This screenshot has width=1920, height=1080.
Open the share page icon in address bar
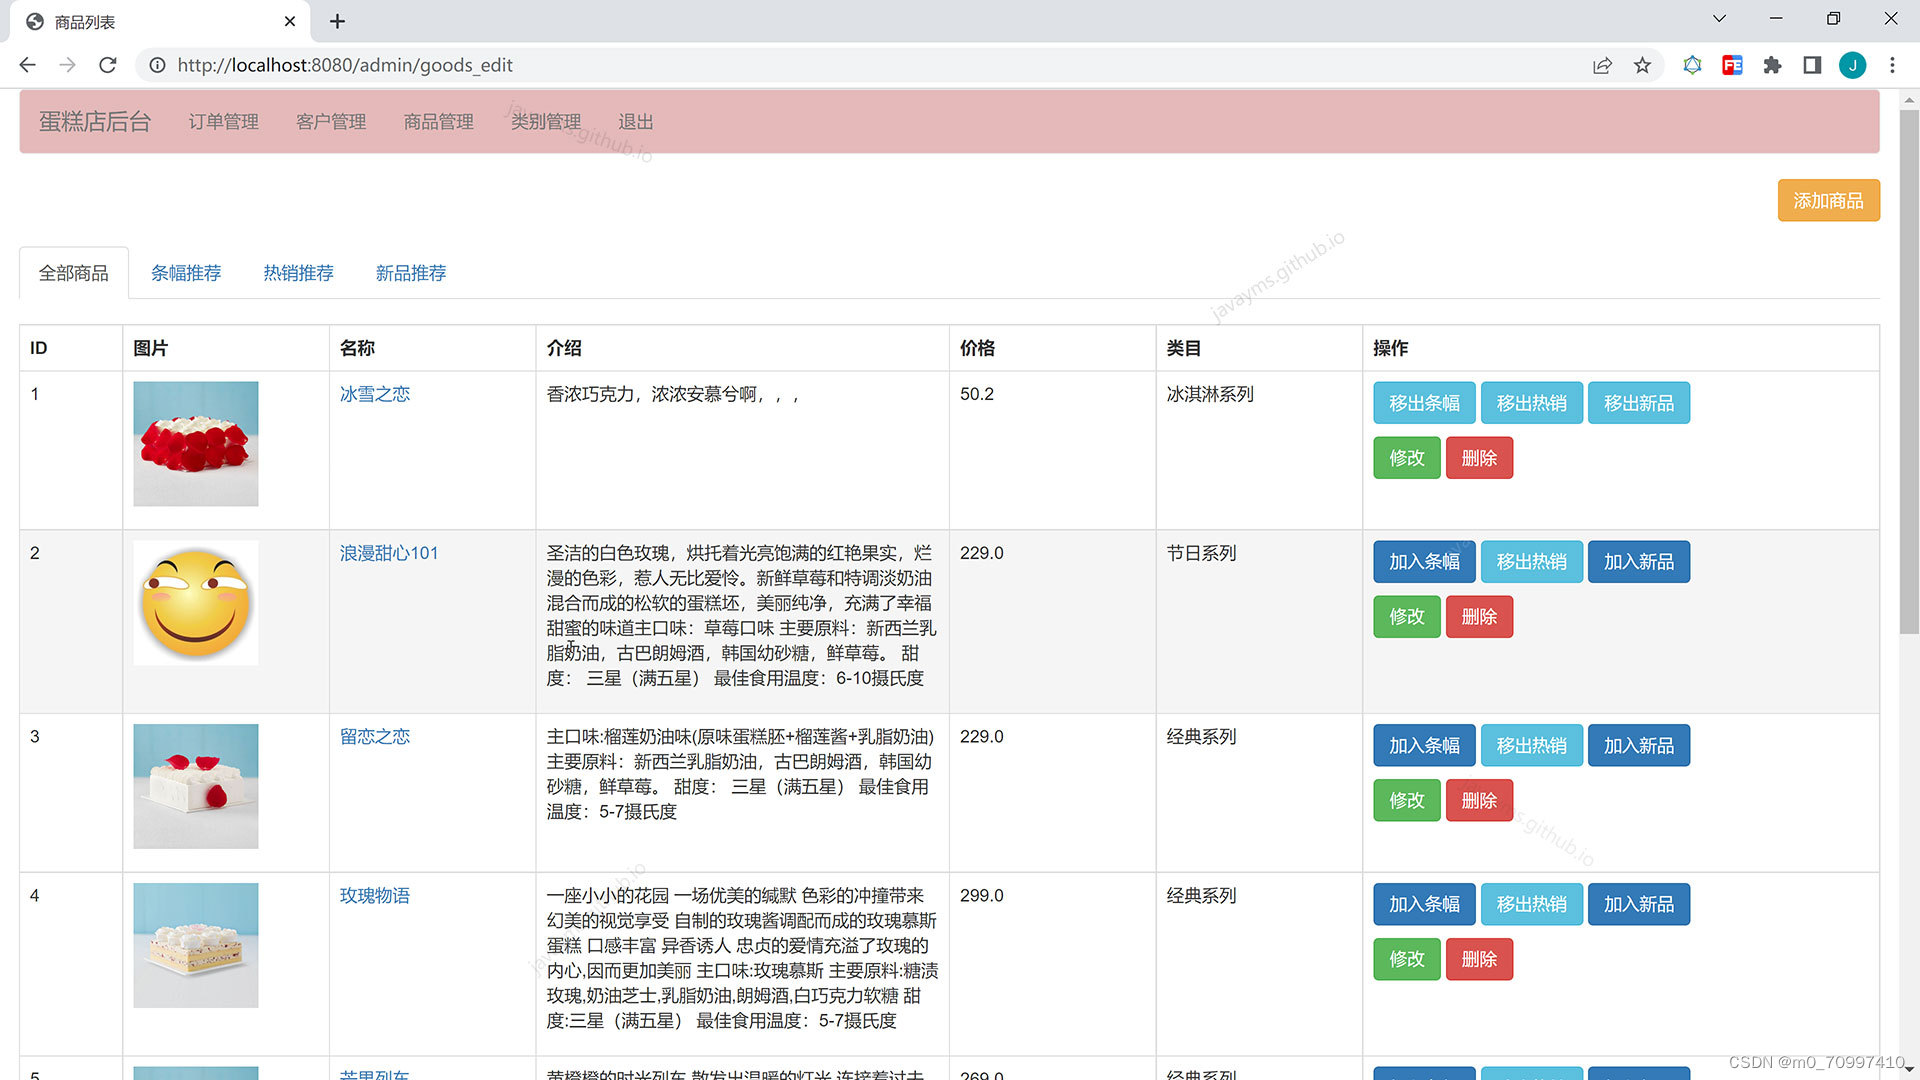1602,65
